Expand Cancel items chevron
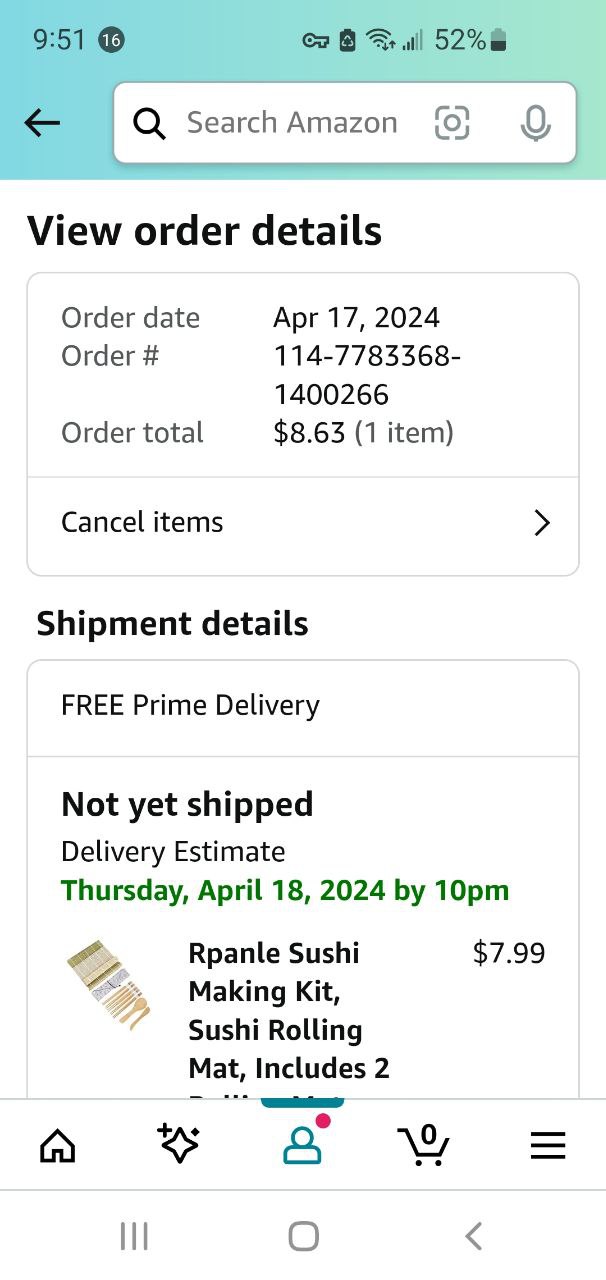Viewport: 606px width, 1280px height. pyautogui.click(x=542, y=523)
